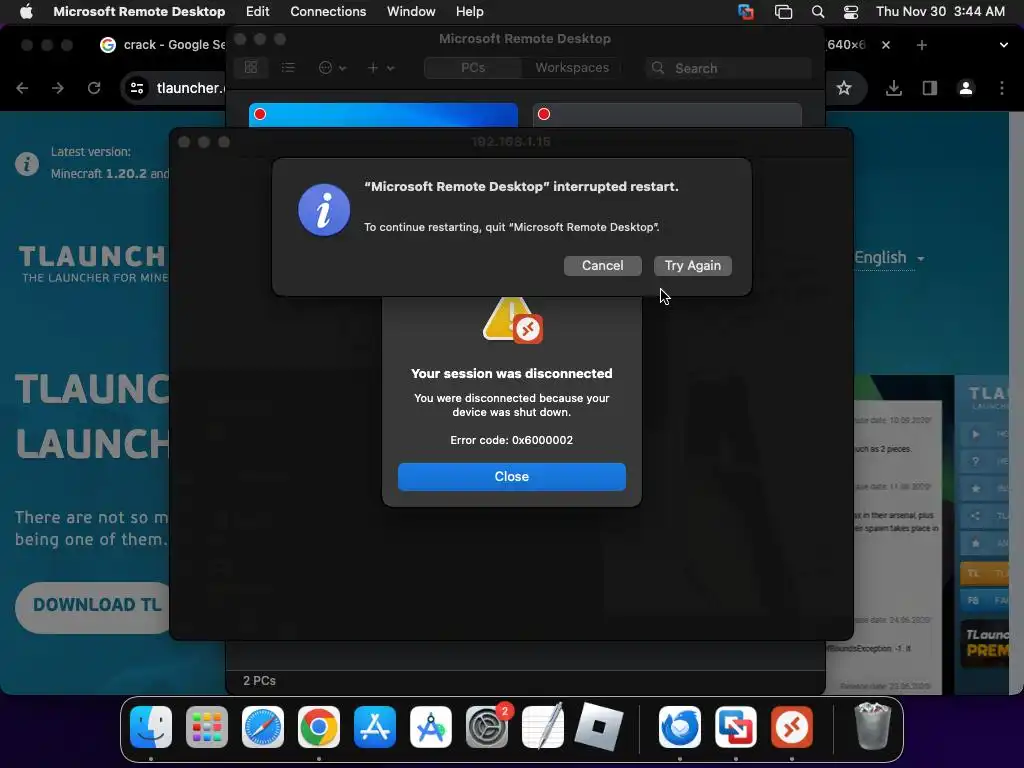Click Chrome back arrow
The image size is (1024, 768).
pyautogui.click(x=22, y=88)
